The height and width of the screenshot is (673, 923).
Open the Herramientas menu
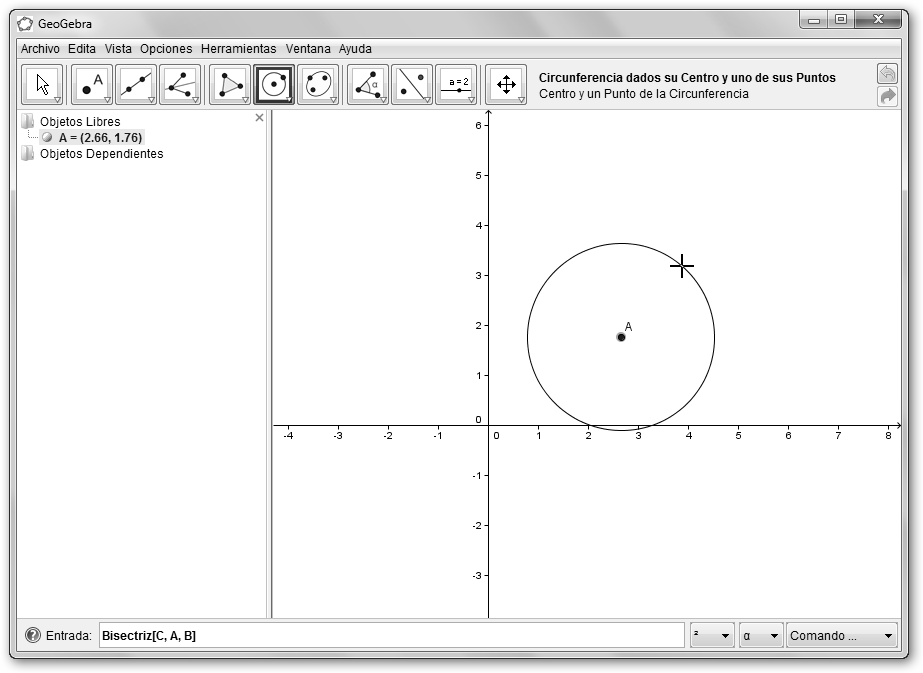point(238,48)
